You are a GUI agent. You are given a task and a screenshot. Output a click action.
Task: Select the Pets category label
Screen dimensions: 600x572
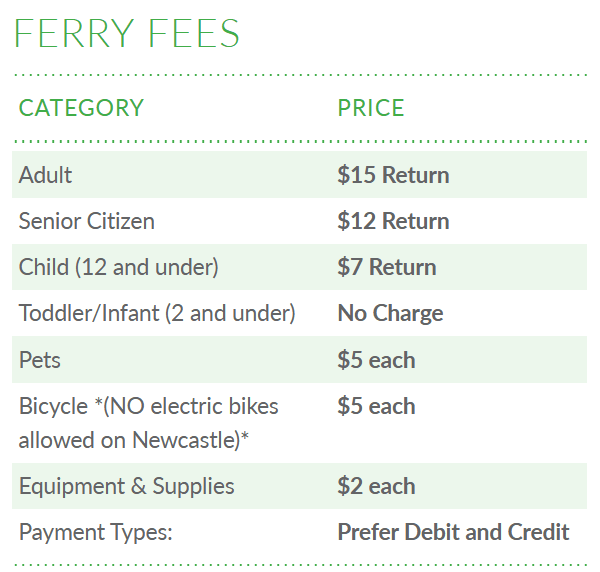[x=41, y=360]
